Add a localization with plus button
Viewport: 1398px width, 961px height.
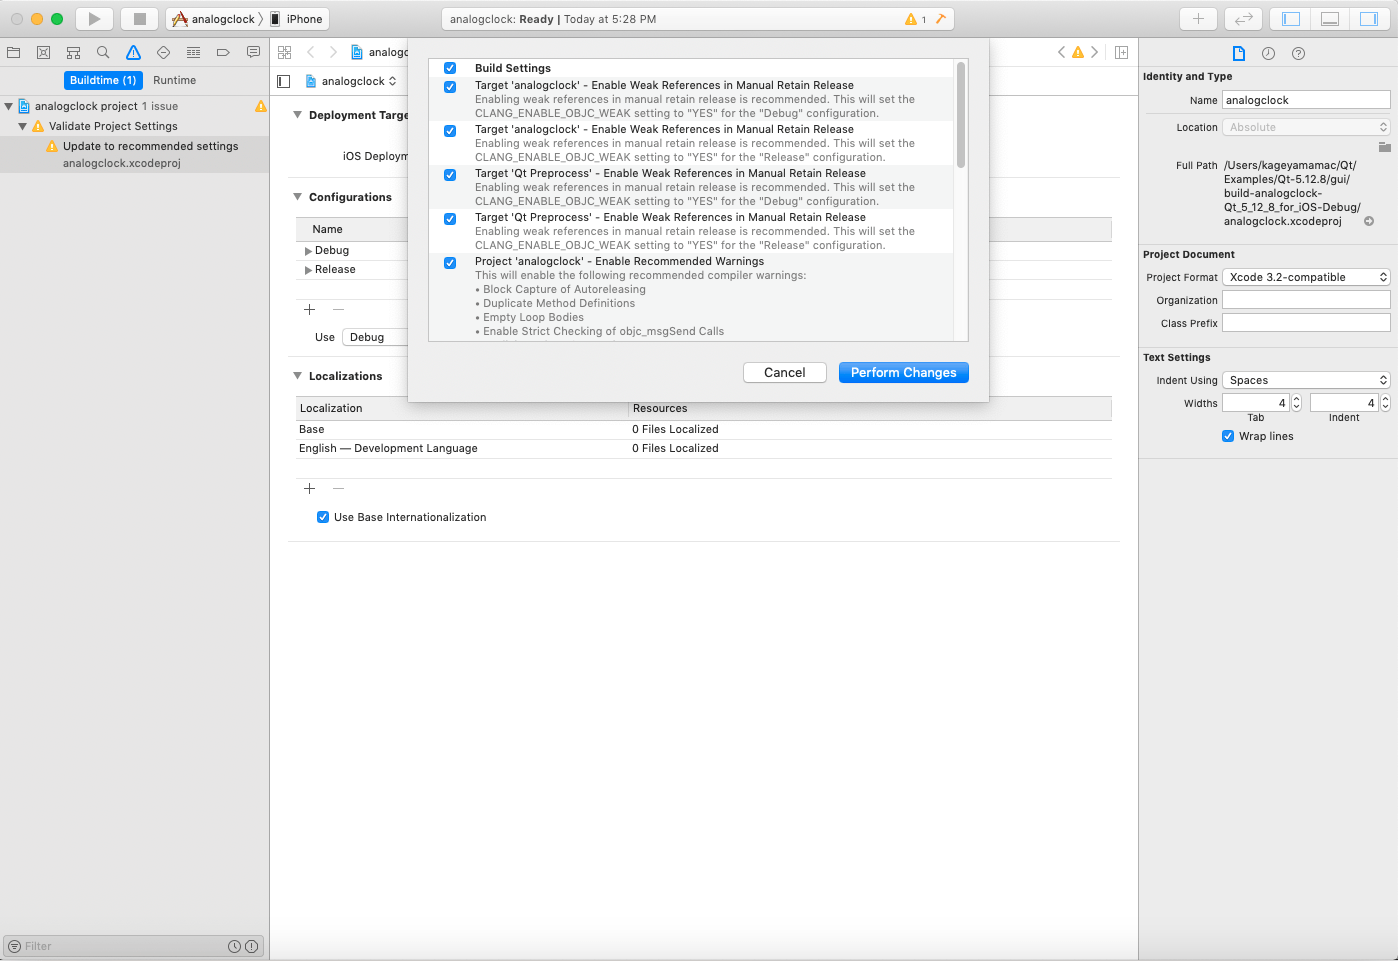tap(310, 489)
